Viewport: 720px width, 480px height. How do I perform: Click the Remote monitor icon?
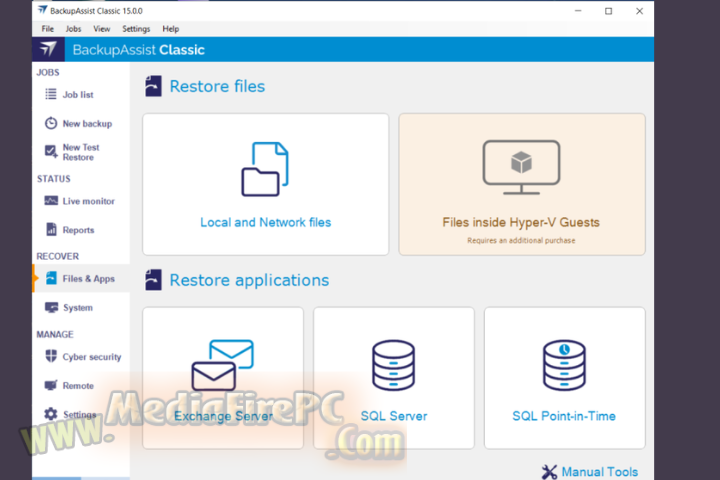click(x=51, y=385)
